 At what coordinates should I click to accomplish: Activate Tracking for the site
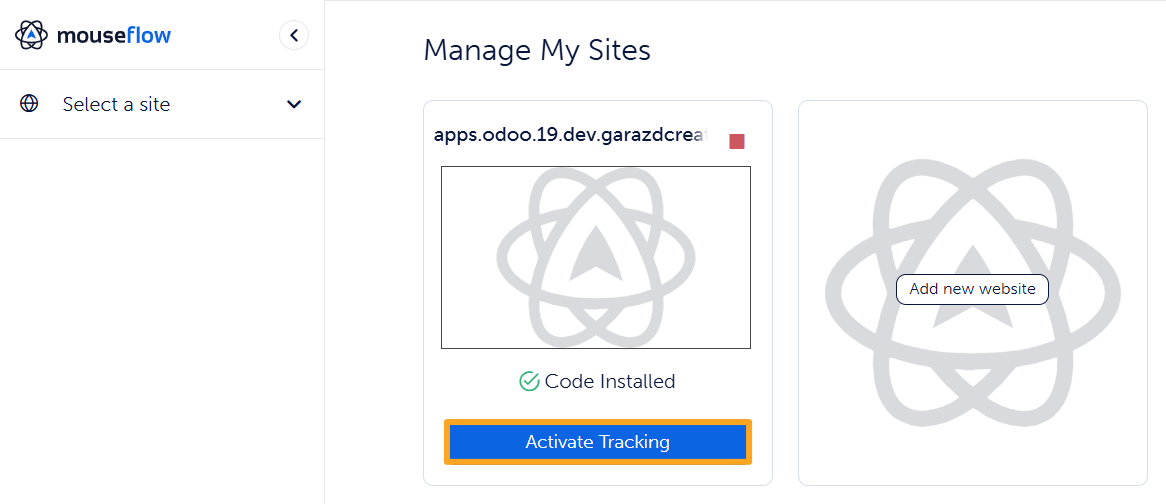click(x=598, y=442)
